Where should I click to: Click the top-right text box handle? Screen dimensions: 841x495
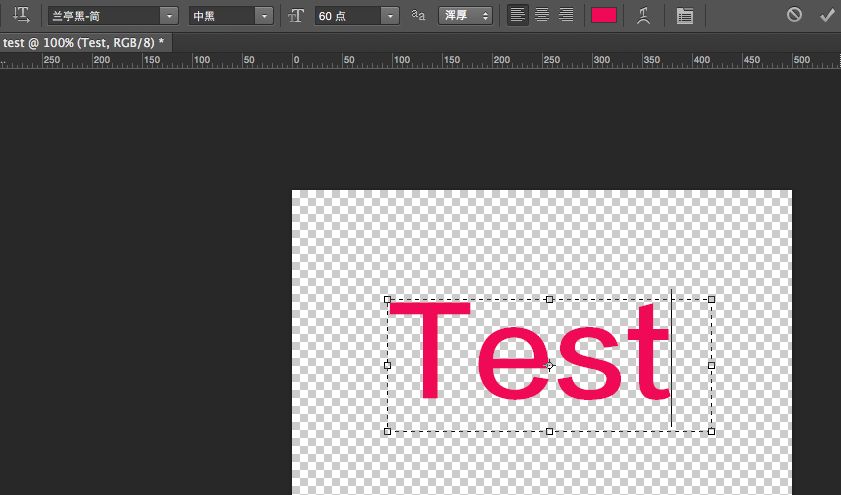pos(711,299)
